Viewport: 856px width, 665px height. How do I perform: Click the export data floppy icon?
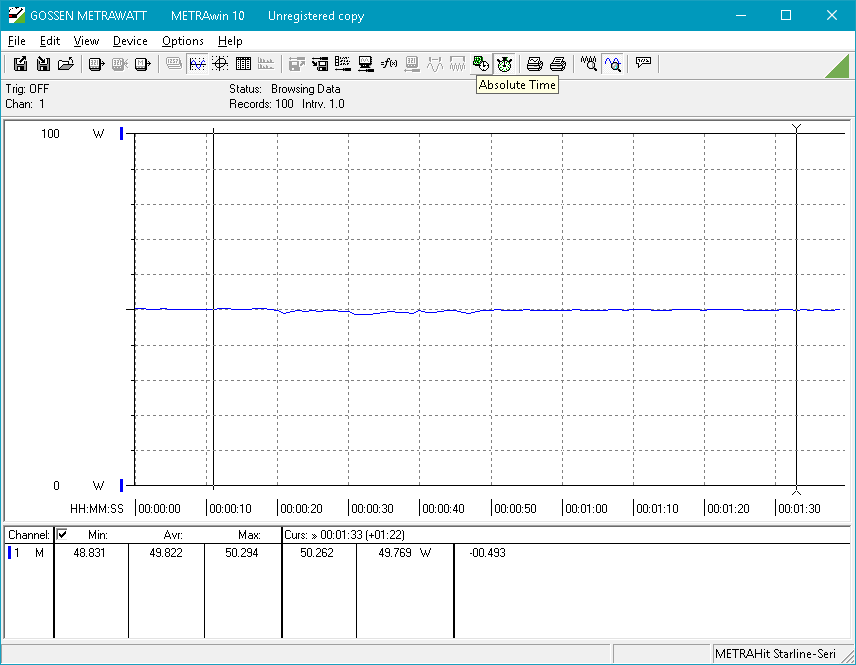(20, 64)
